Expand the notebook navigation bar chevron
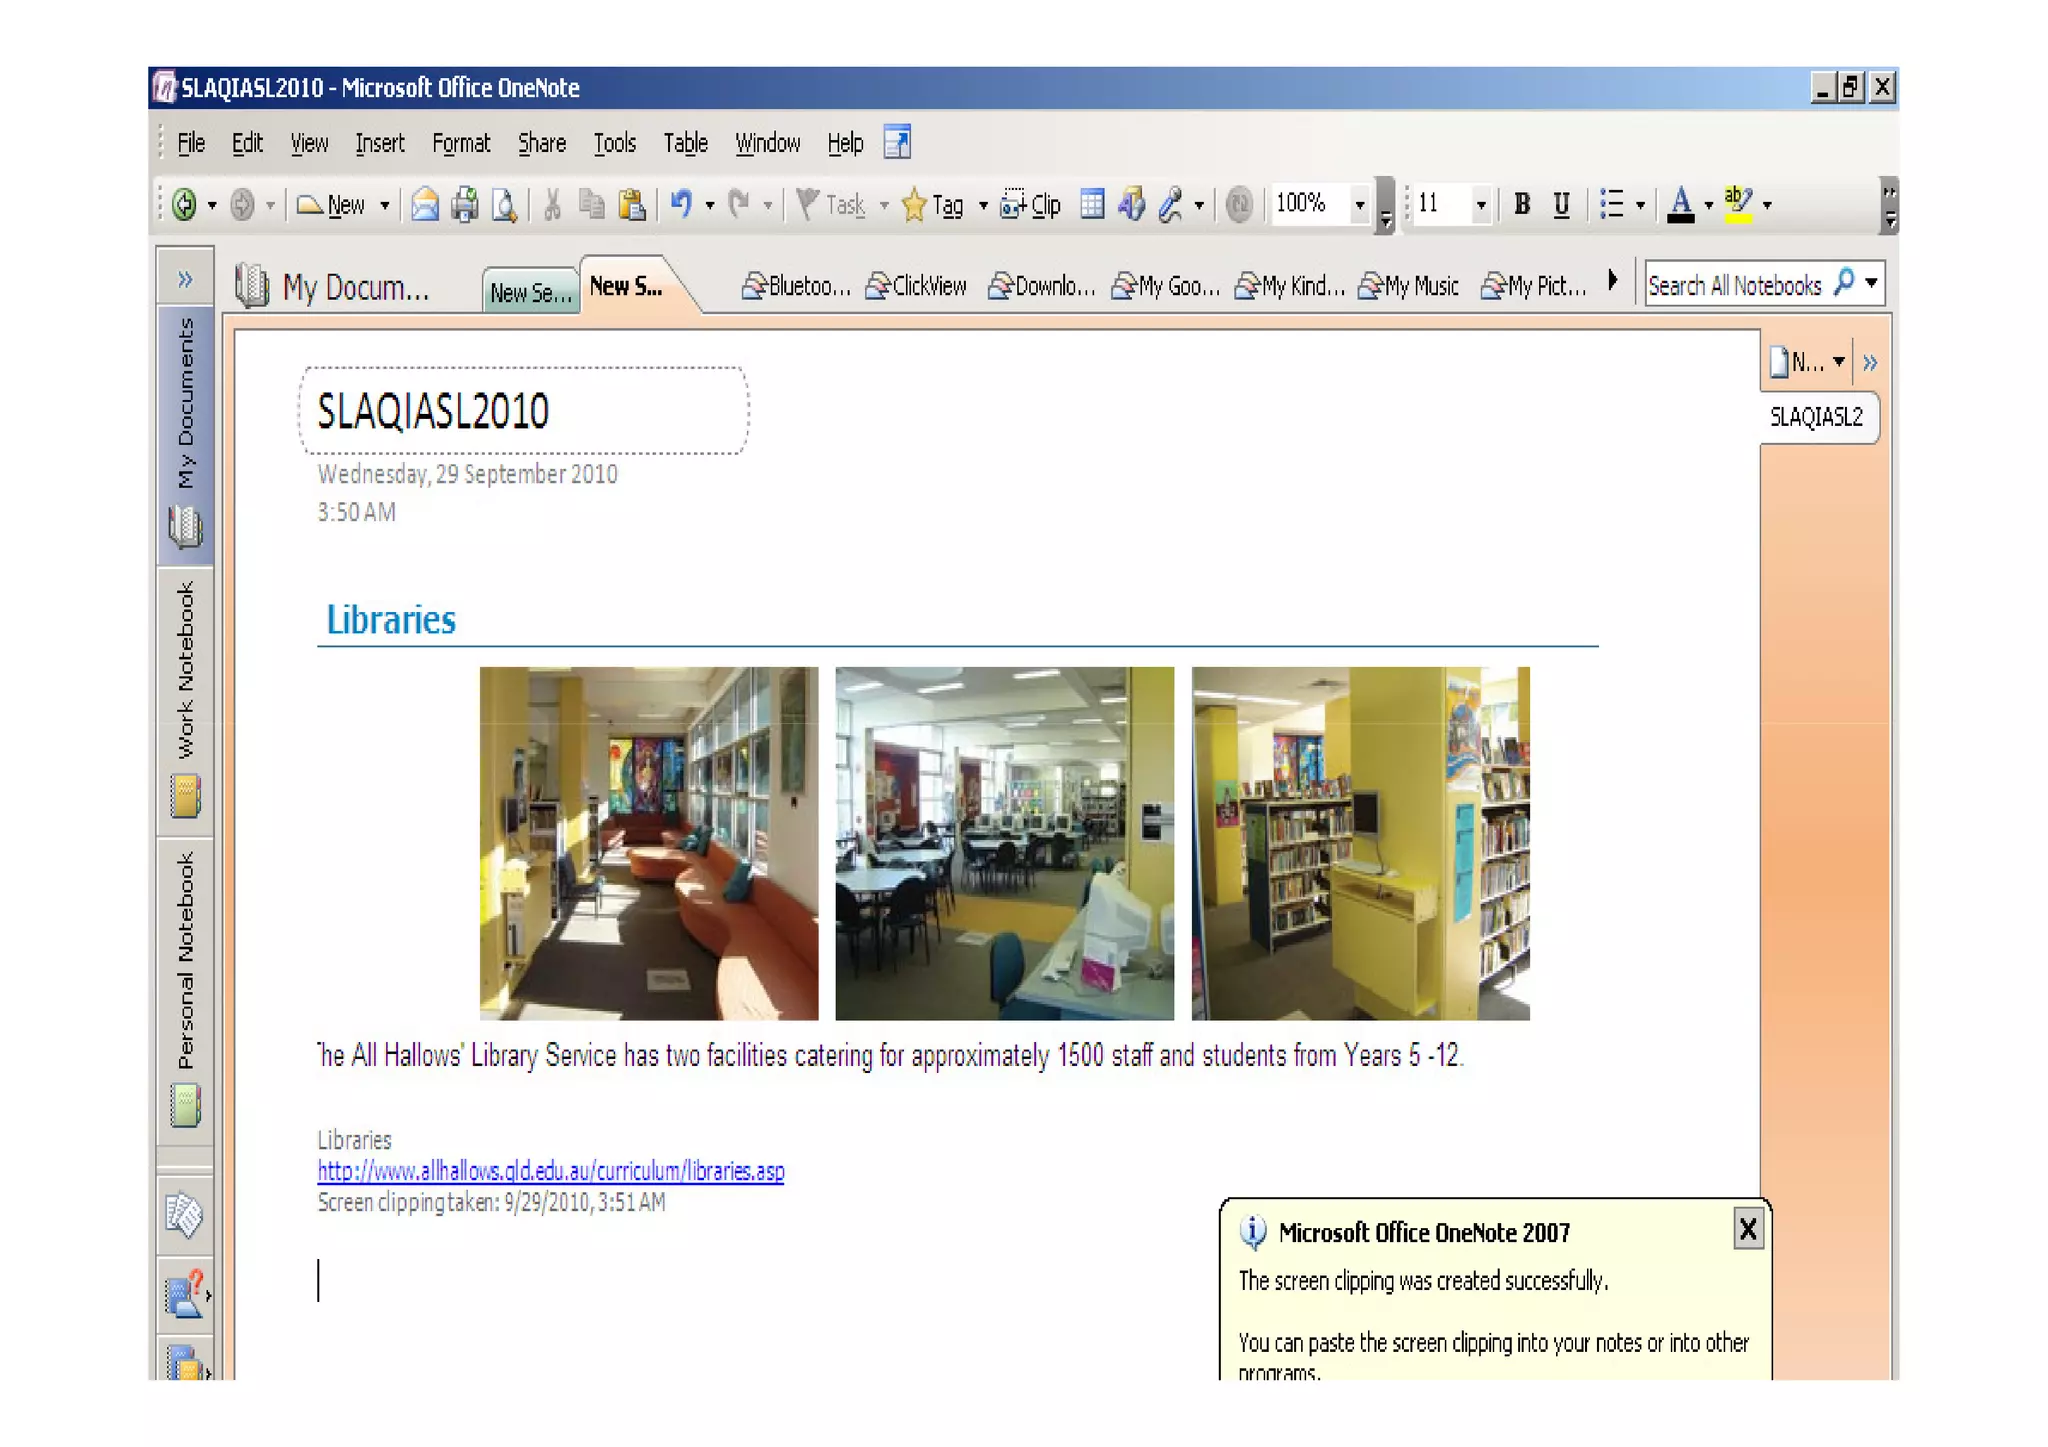 point(185,279)
